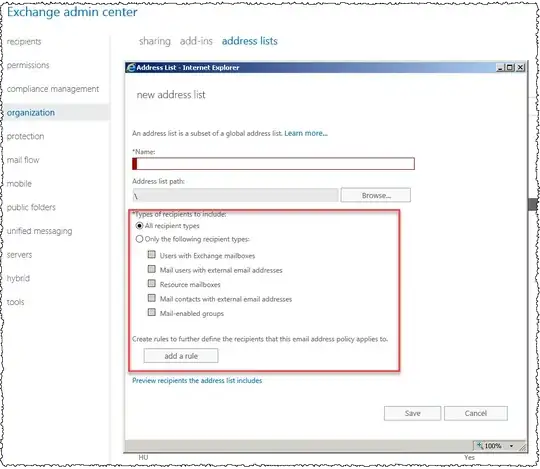Check Resource mailboxes option
The image size is (540, 469).
coord(152,284)
